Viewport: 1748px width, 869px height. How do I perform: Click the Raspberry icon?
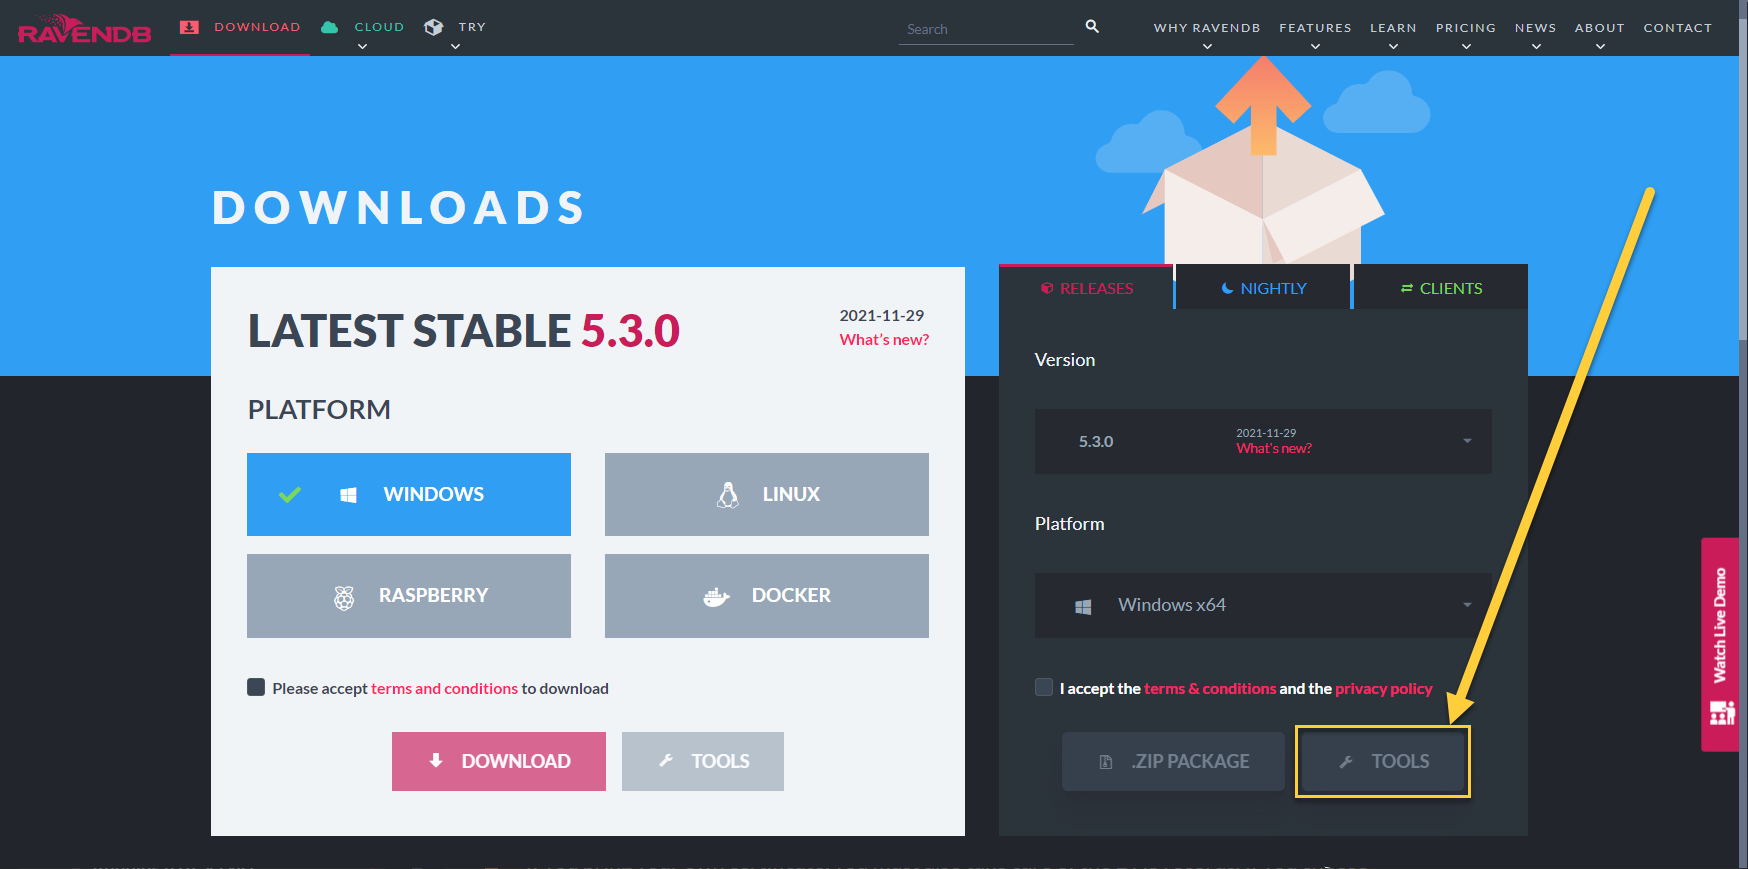pos(344,597)
